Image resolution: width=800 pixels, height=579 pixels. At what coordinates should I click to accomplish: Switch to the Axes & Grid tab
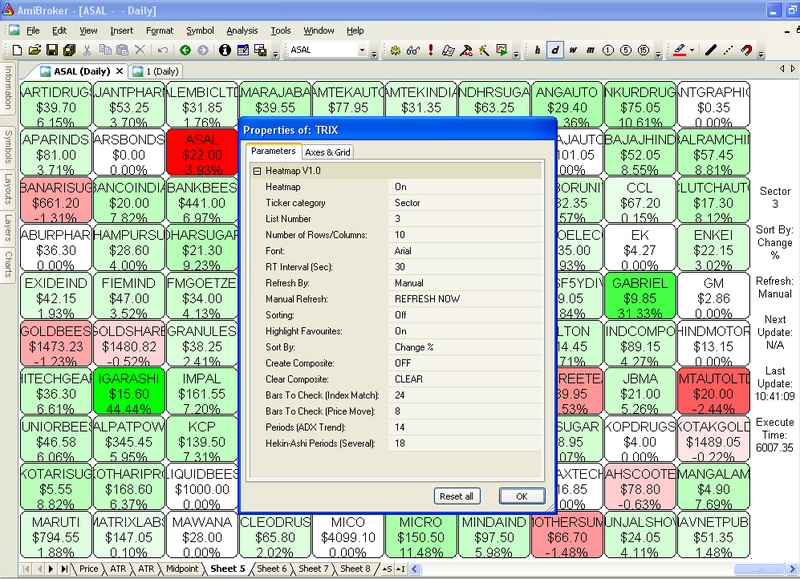[328, 152]
